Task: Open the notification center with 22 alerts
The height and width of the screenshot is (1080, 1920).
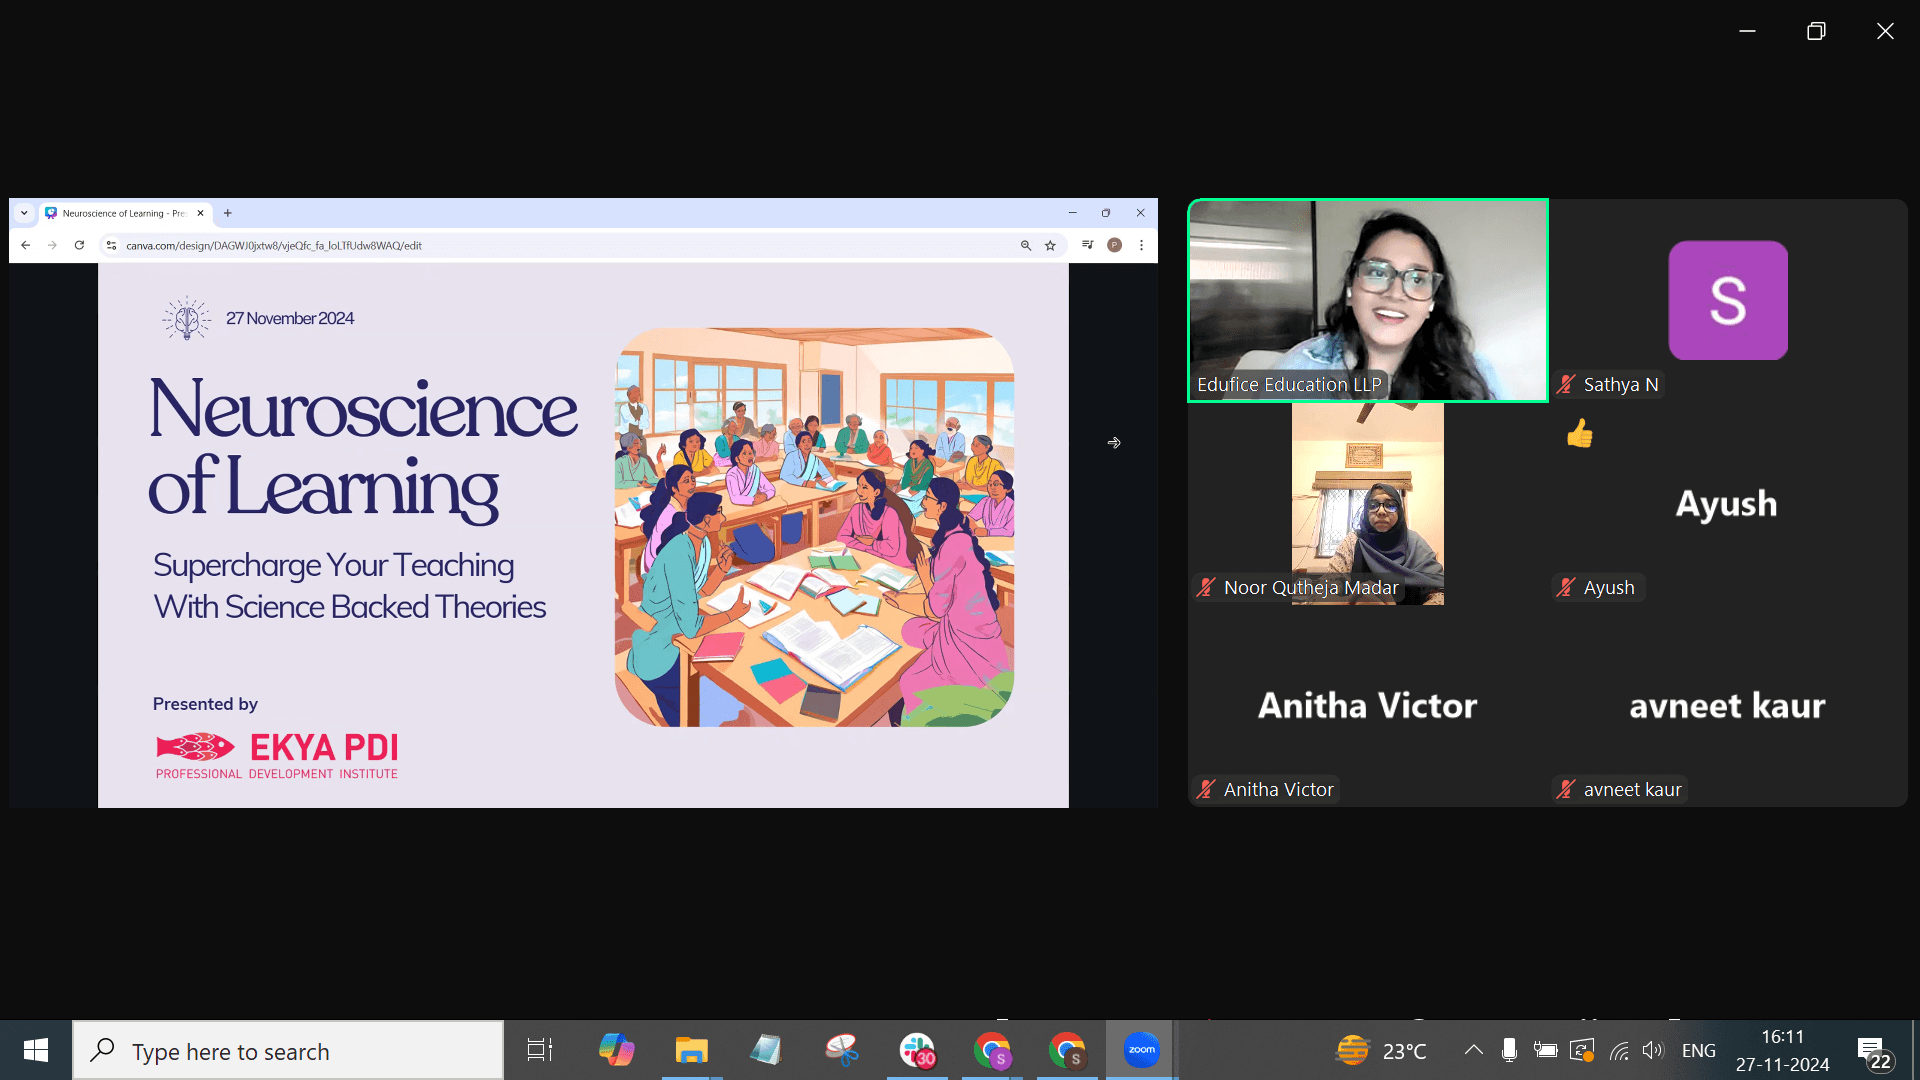Action: (1874, 1053)
